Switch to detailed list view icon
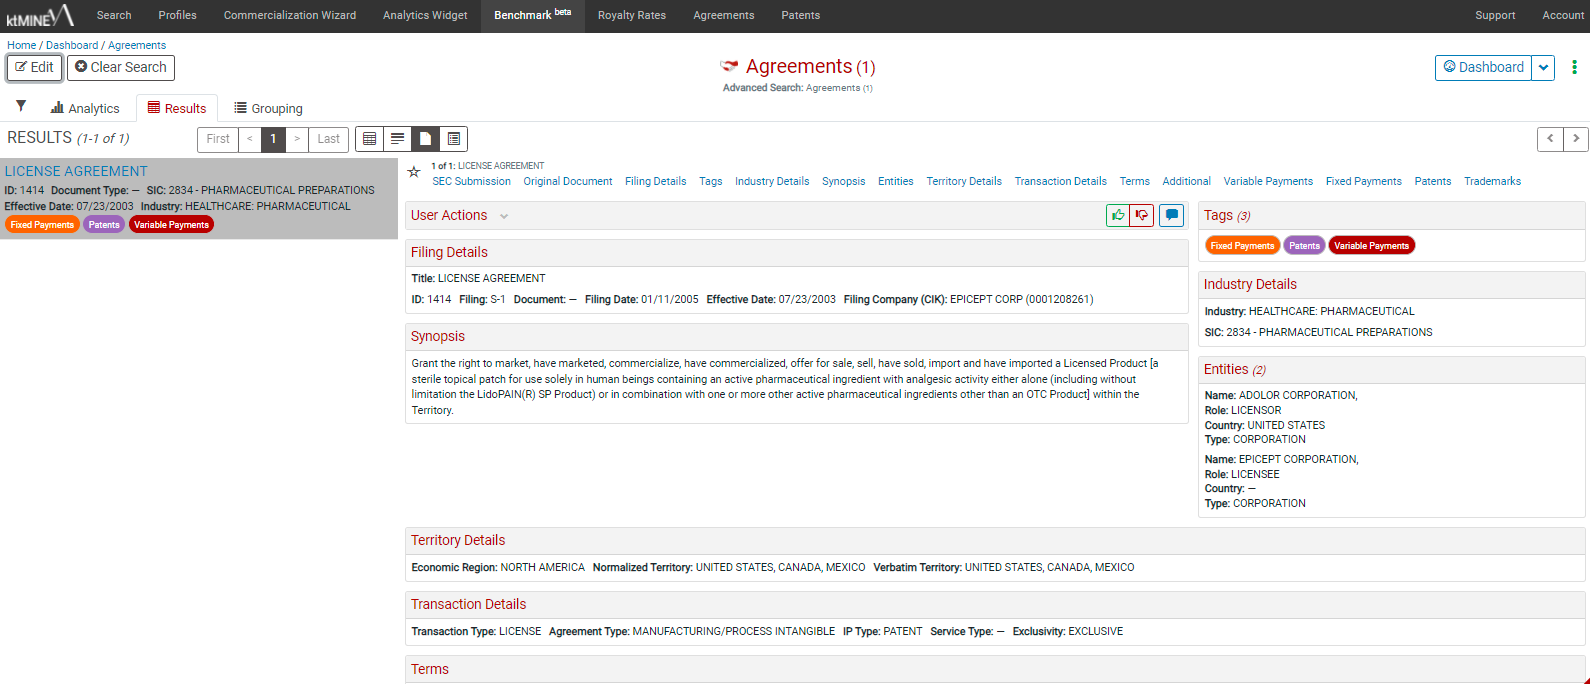 click(454, 139)
